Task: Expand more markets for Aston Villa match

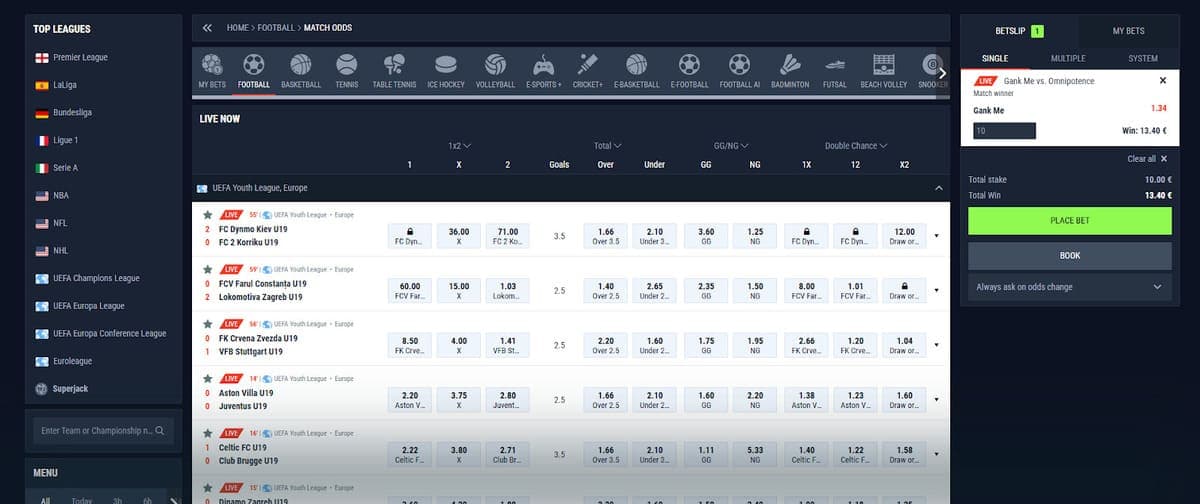Action: coord(937,401)
